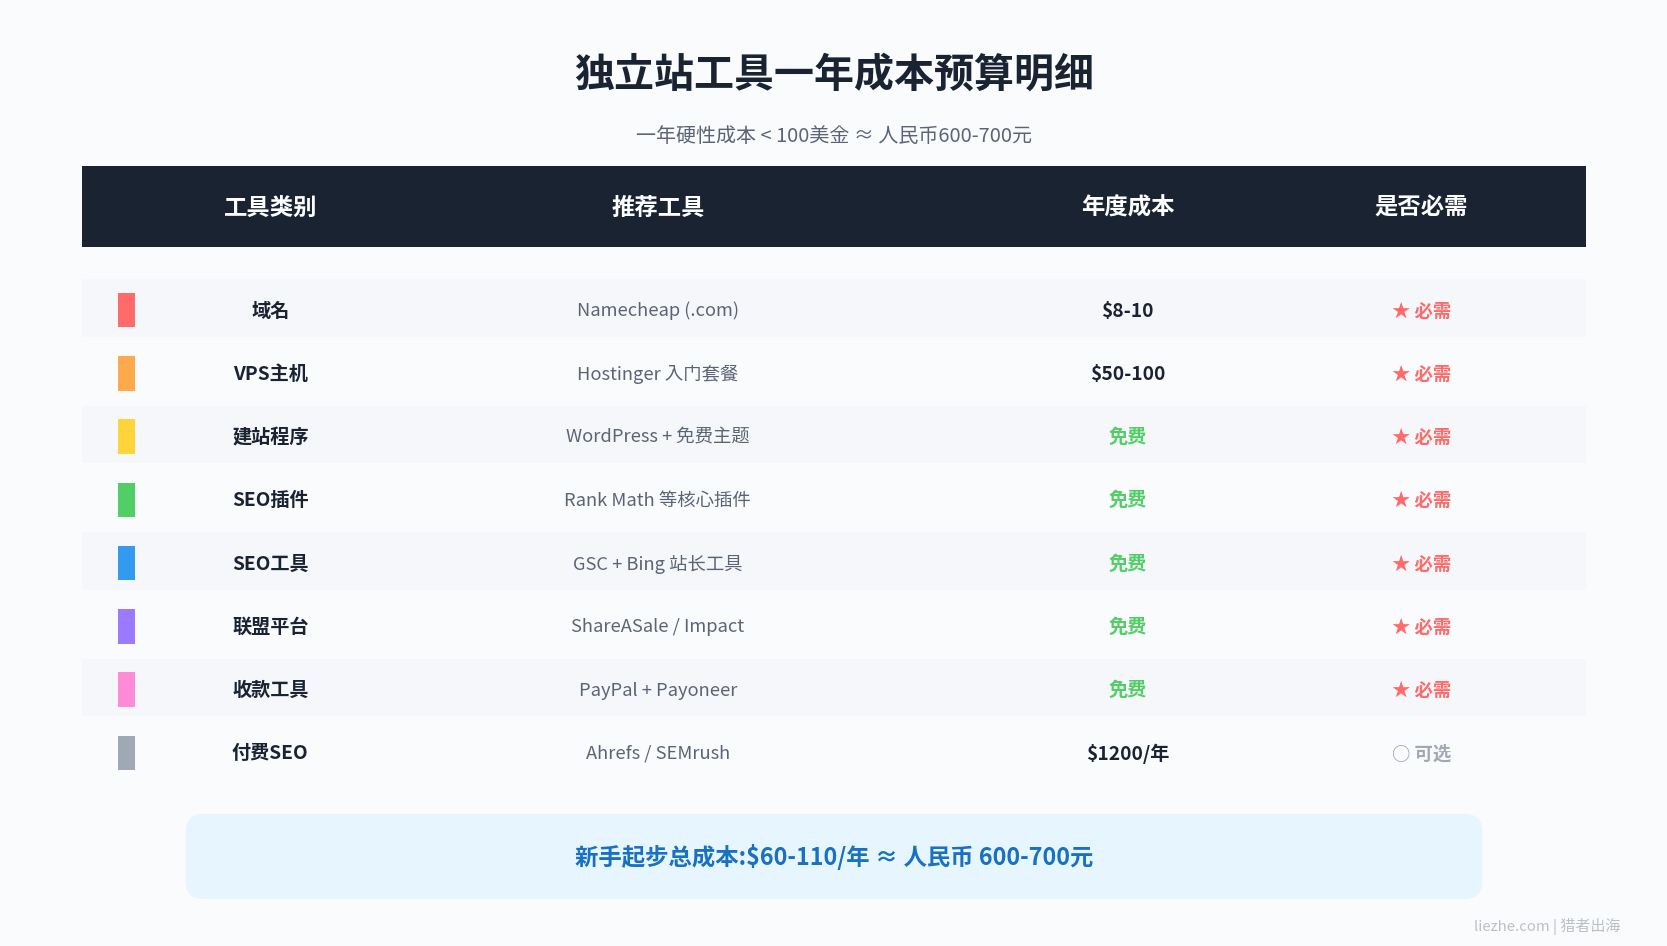This screenshot has height=946, width=1667.
Task: Select the 收款工具 category cell
Action: 270,689
